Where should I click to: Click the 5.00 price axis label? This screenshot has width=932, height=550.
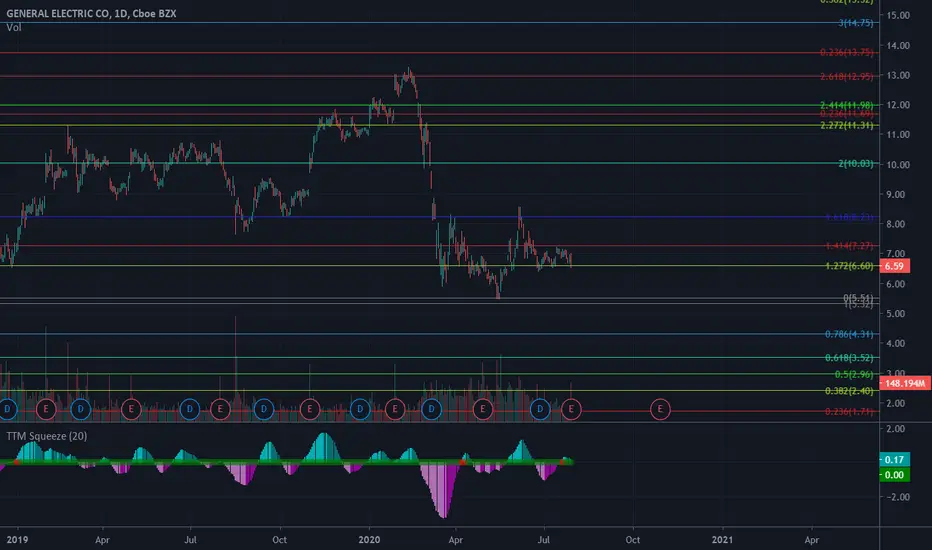[896, 313]
